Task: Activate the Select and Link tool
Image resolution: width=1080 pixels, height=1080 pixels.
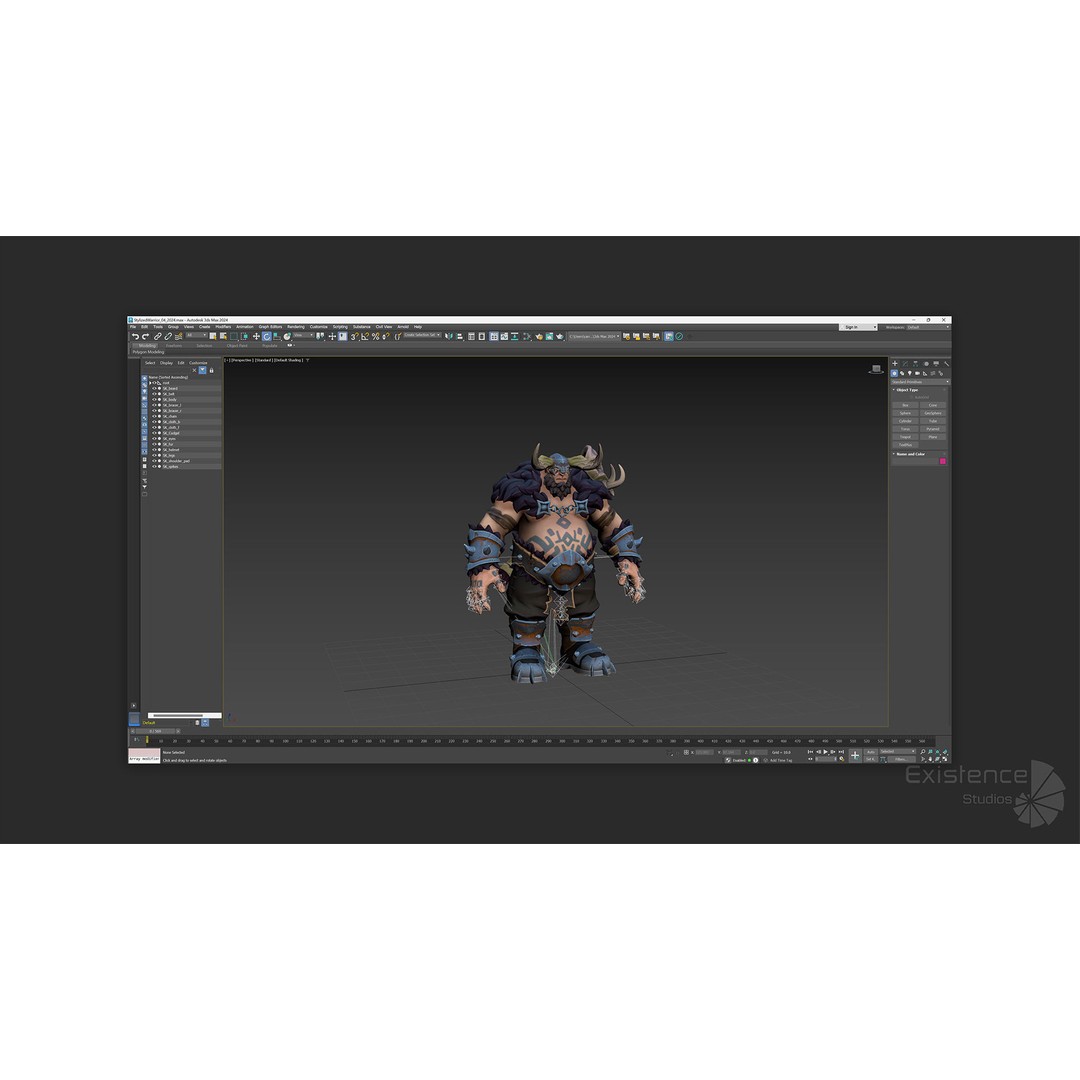Action: pos(158,336)
